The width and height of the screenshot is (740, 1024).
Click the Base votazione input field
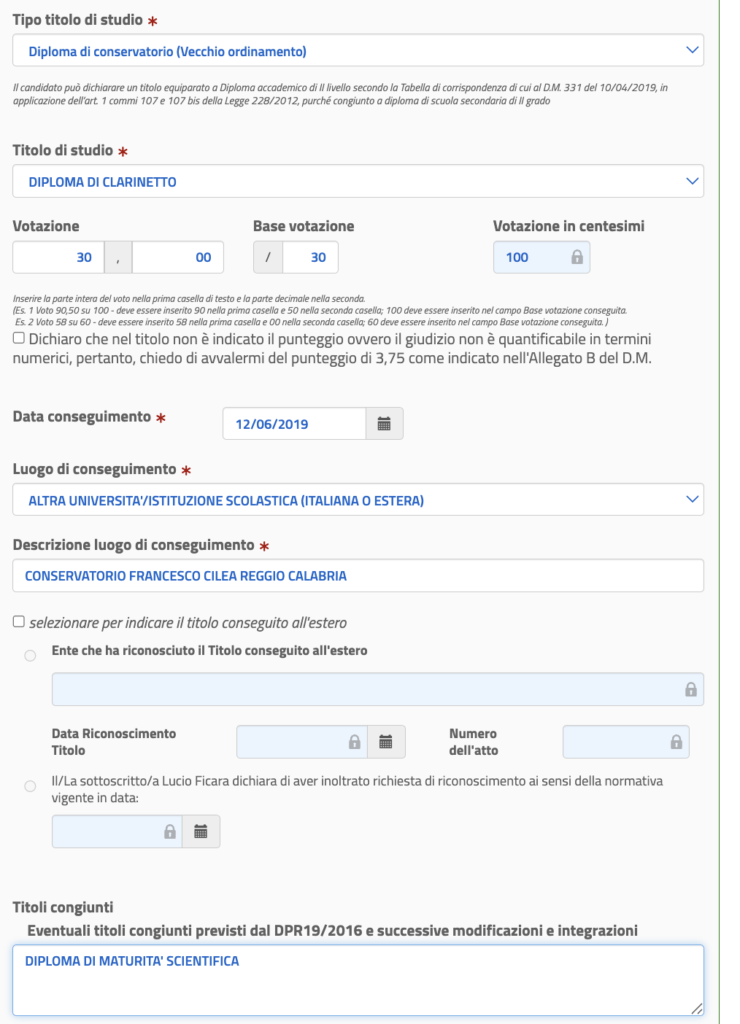click(x=310, y=257)
